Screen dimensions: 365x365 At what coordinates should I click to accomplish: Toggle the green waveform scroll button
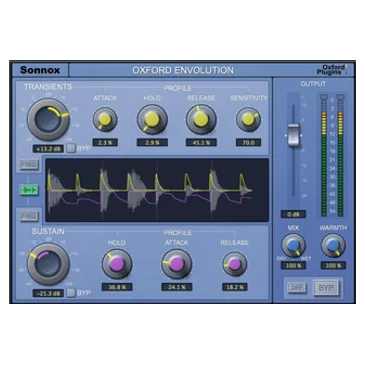coord(29,190)
